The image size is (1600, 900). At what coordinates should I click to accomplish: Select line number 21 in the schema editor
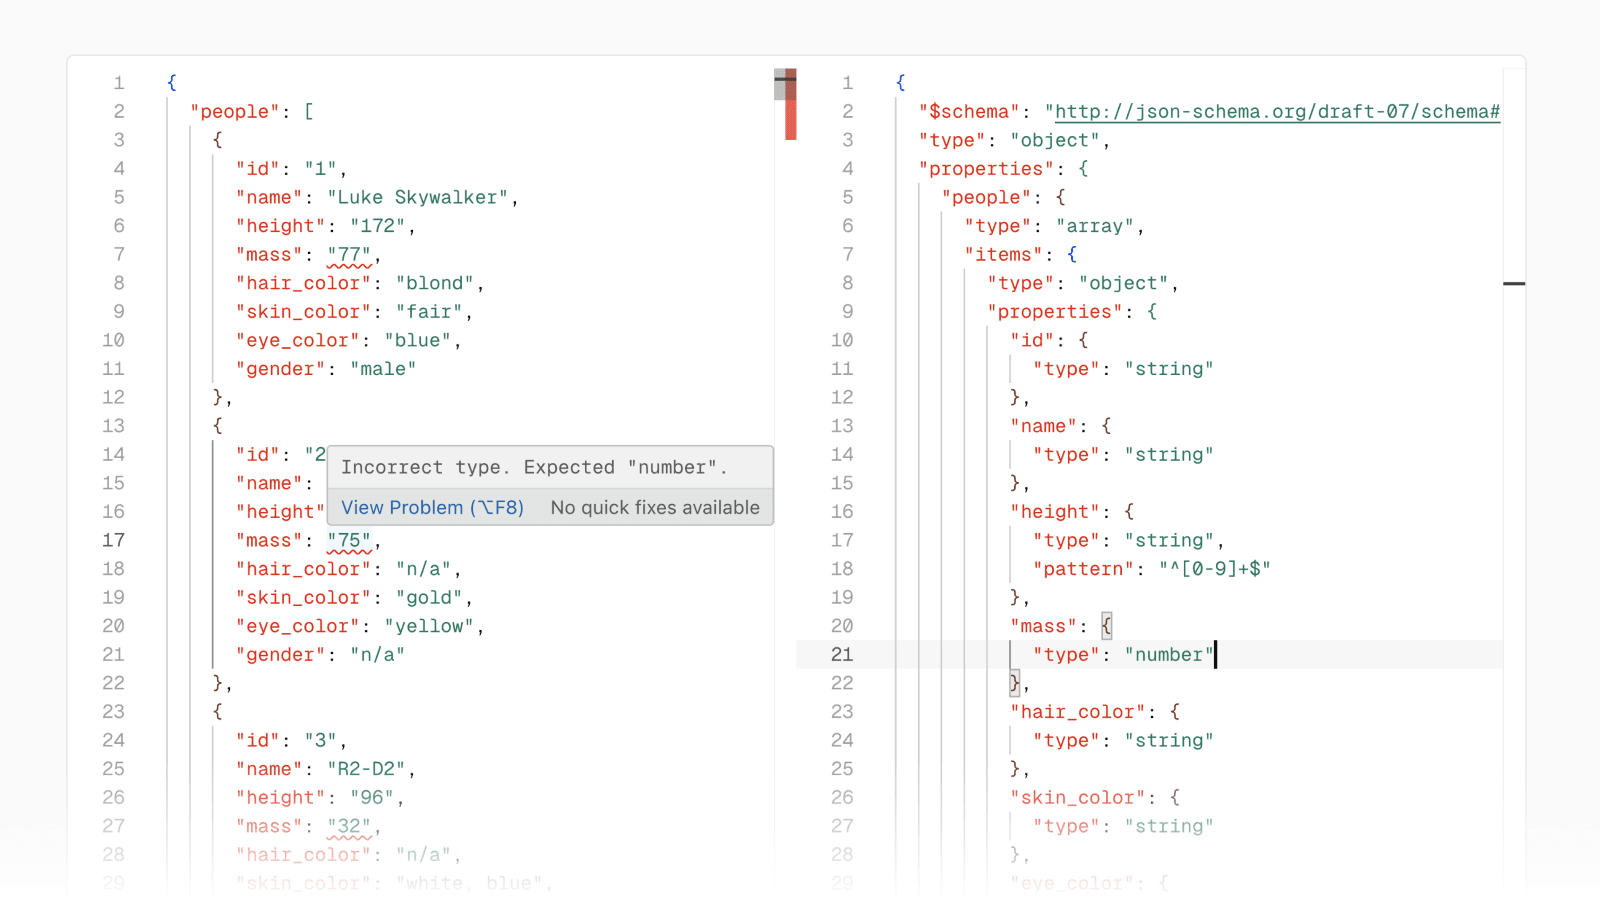tap(842, 655)
